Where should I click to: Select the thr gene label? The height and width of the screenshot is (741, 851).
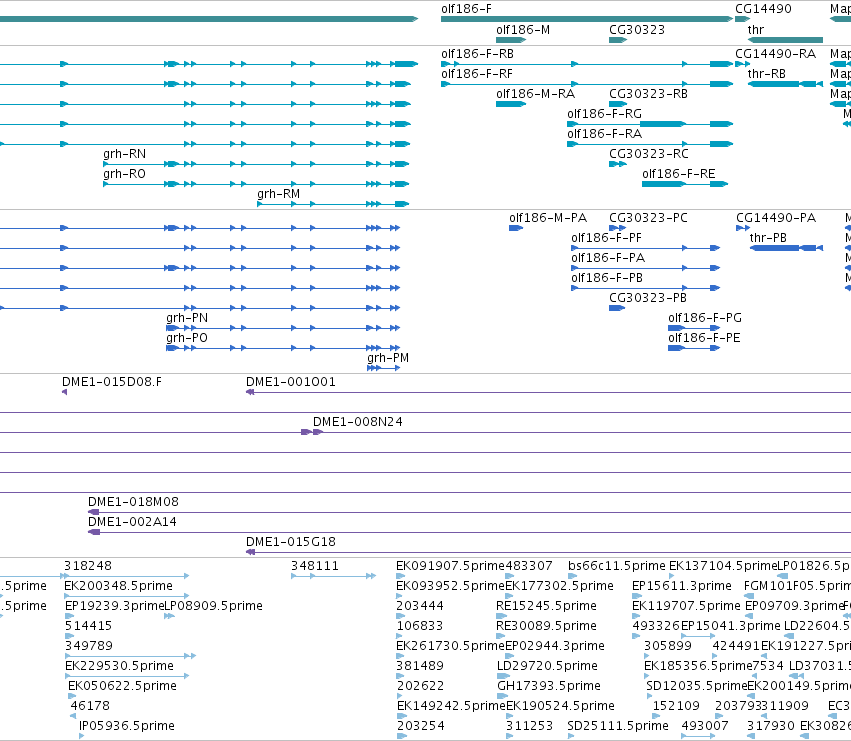[755, 30]
